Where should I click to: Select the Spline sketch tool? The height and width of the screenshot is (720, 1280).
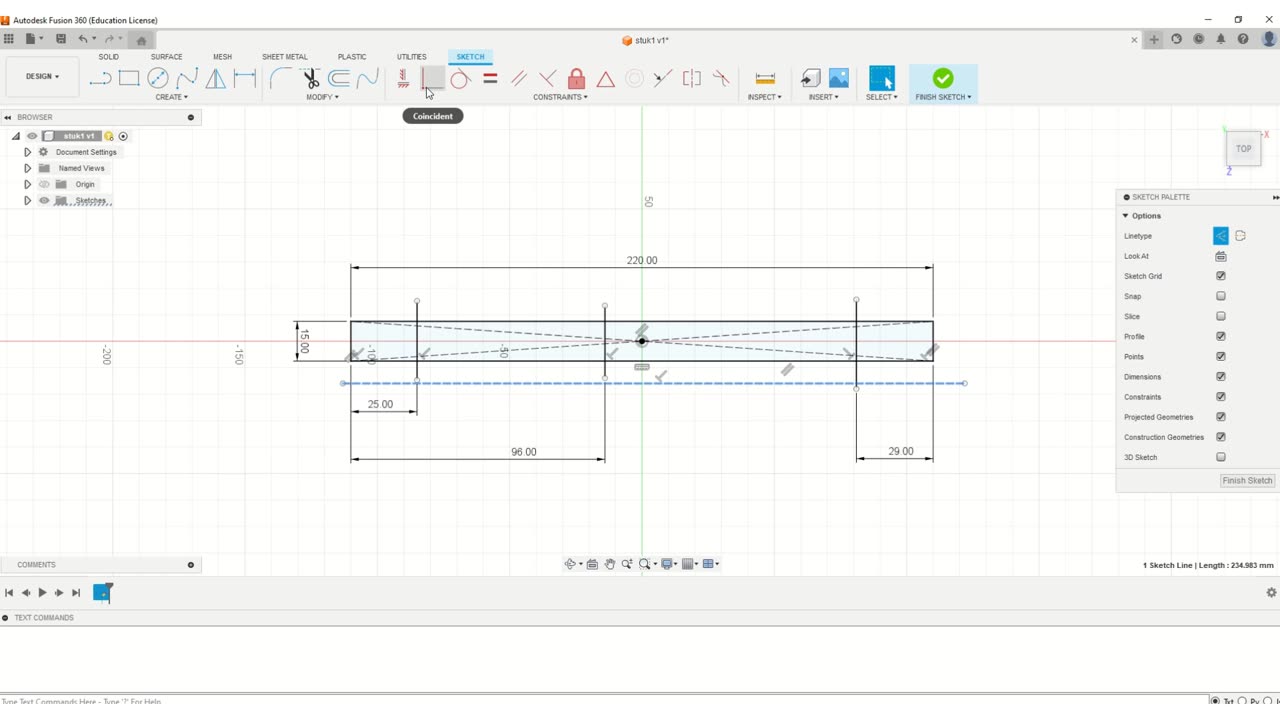[187, 79]
